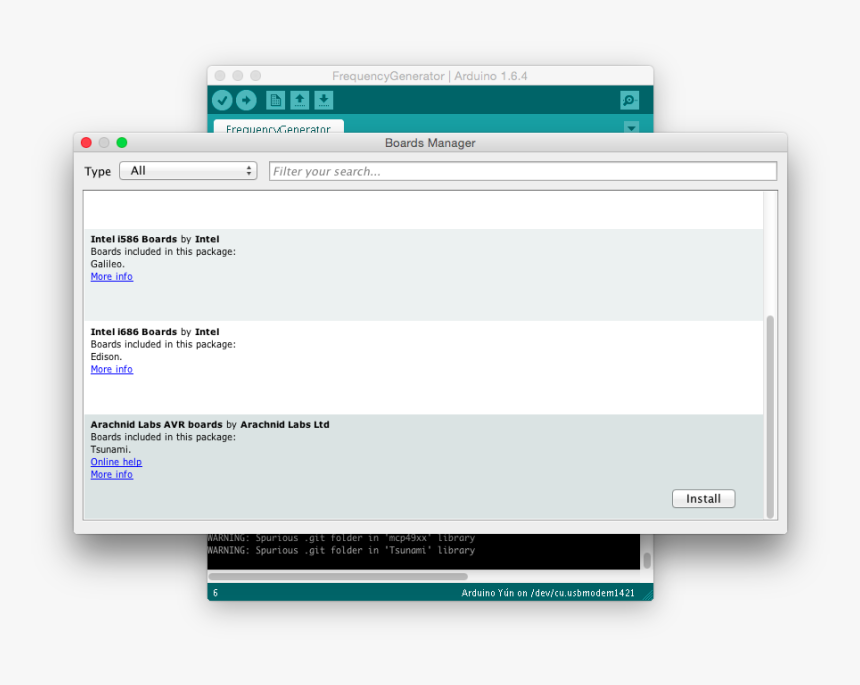
Task: Click Online help for Arachnid Labs boards
Action: pyautogui.click(x=116, y=462)
